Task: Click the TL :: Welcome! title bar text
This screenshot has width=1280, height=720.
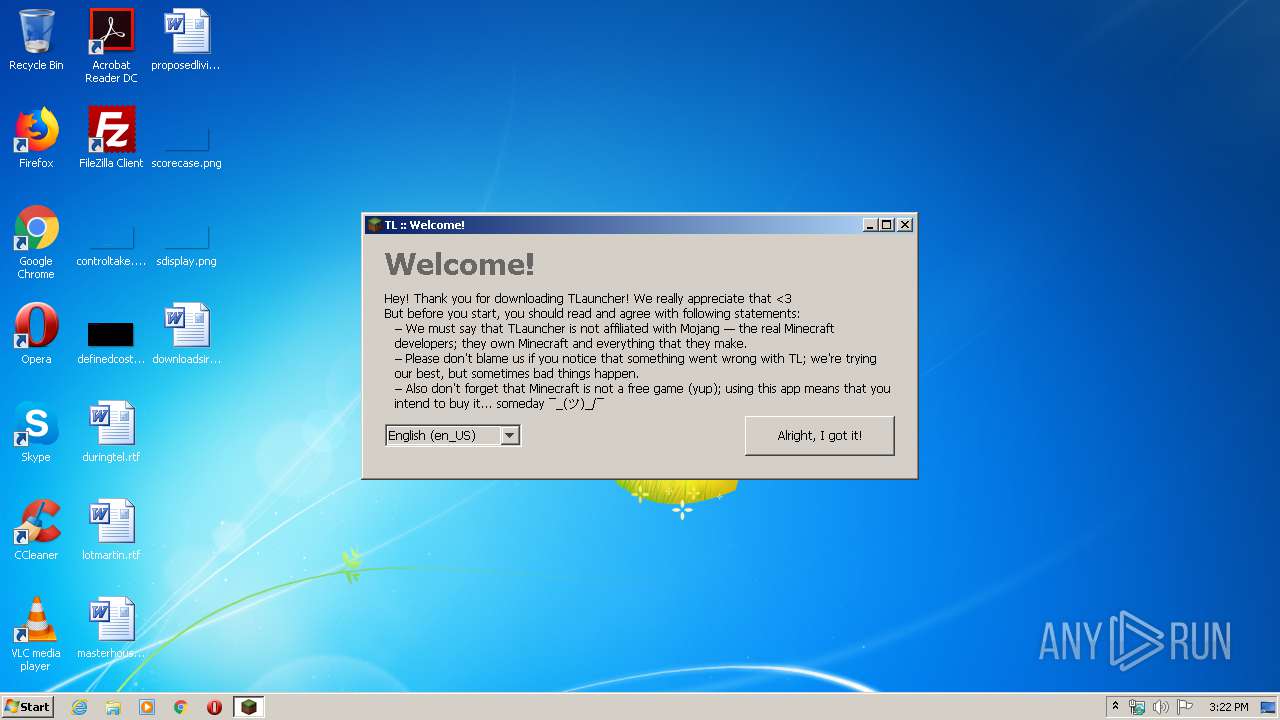Action: pos(425,225)
